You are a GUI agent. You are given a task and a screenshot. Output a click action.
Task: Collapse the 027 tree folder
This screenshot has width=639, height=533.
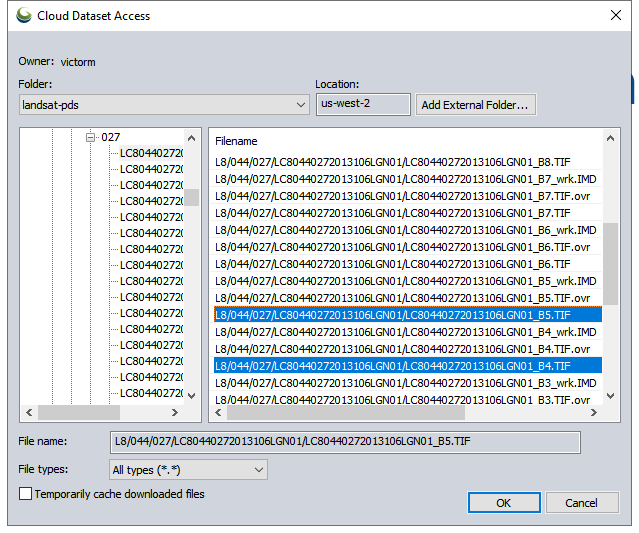[90, 137]
